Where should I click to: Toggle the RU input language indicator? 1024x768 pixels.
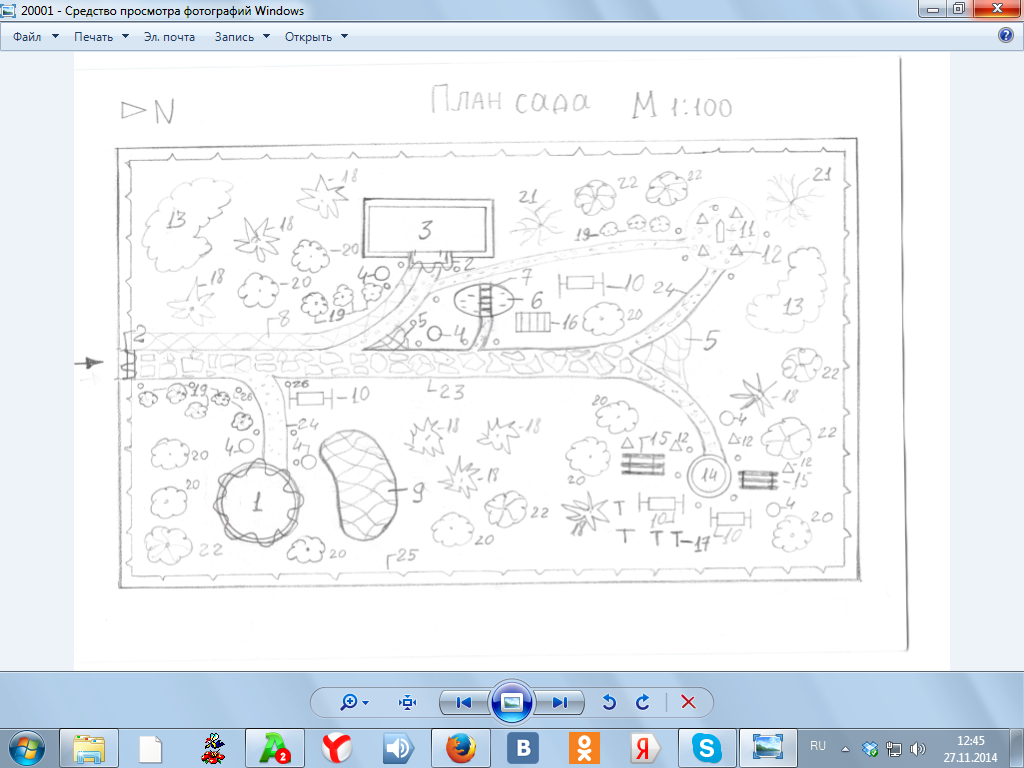[817, 746]
